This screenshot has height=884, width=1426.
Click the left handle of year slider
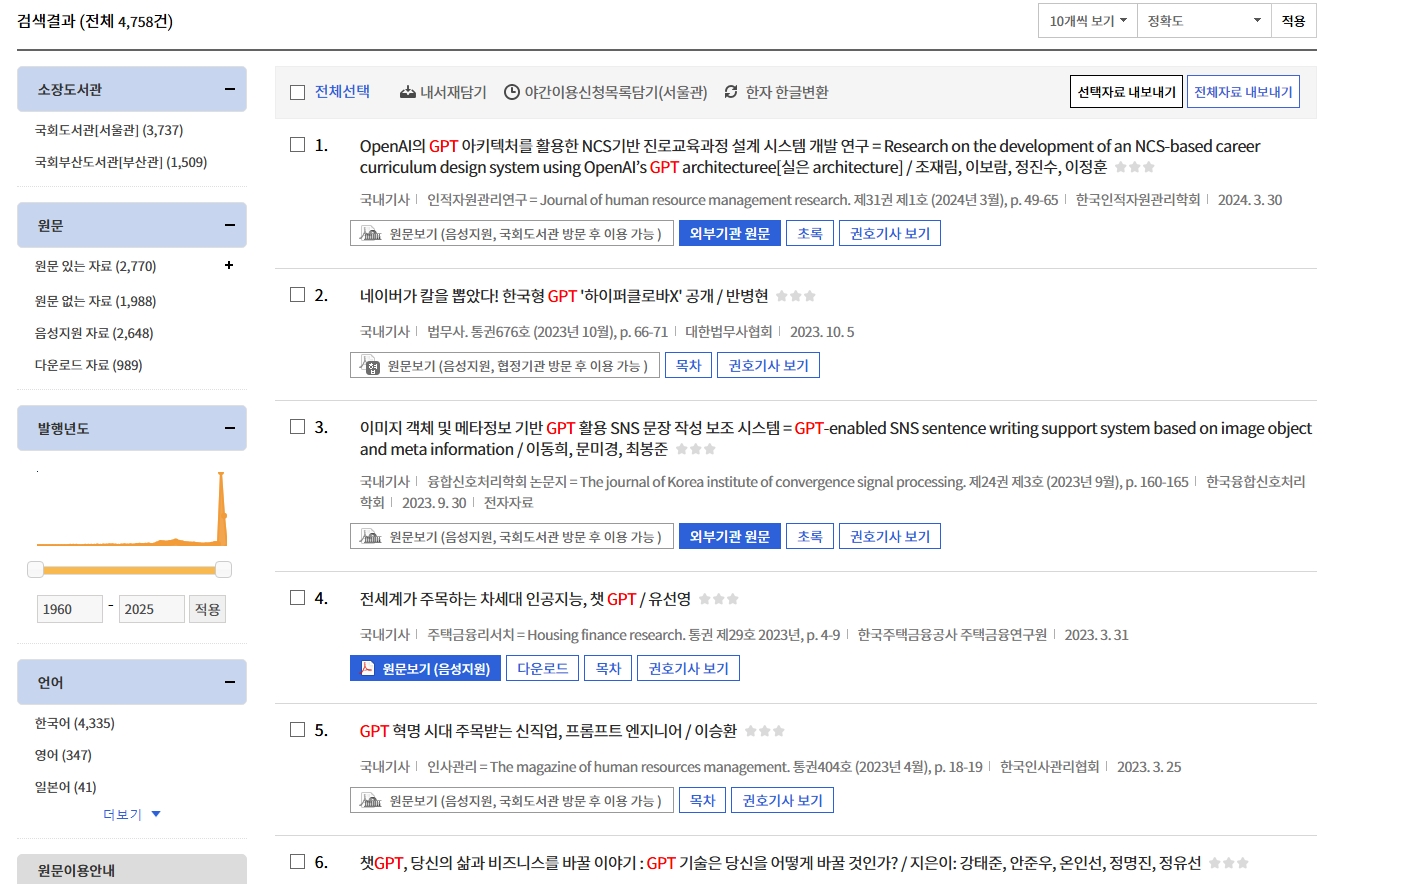point(35,569)
